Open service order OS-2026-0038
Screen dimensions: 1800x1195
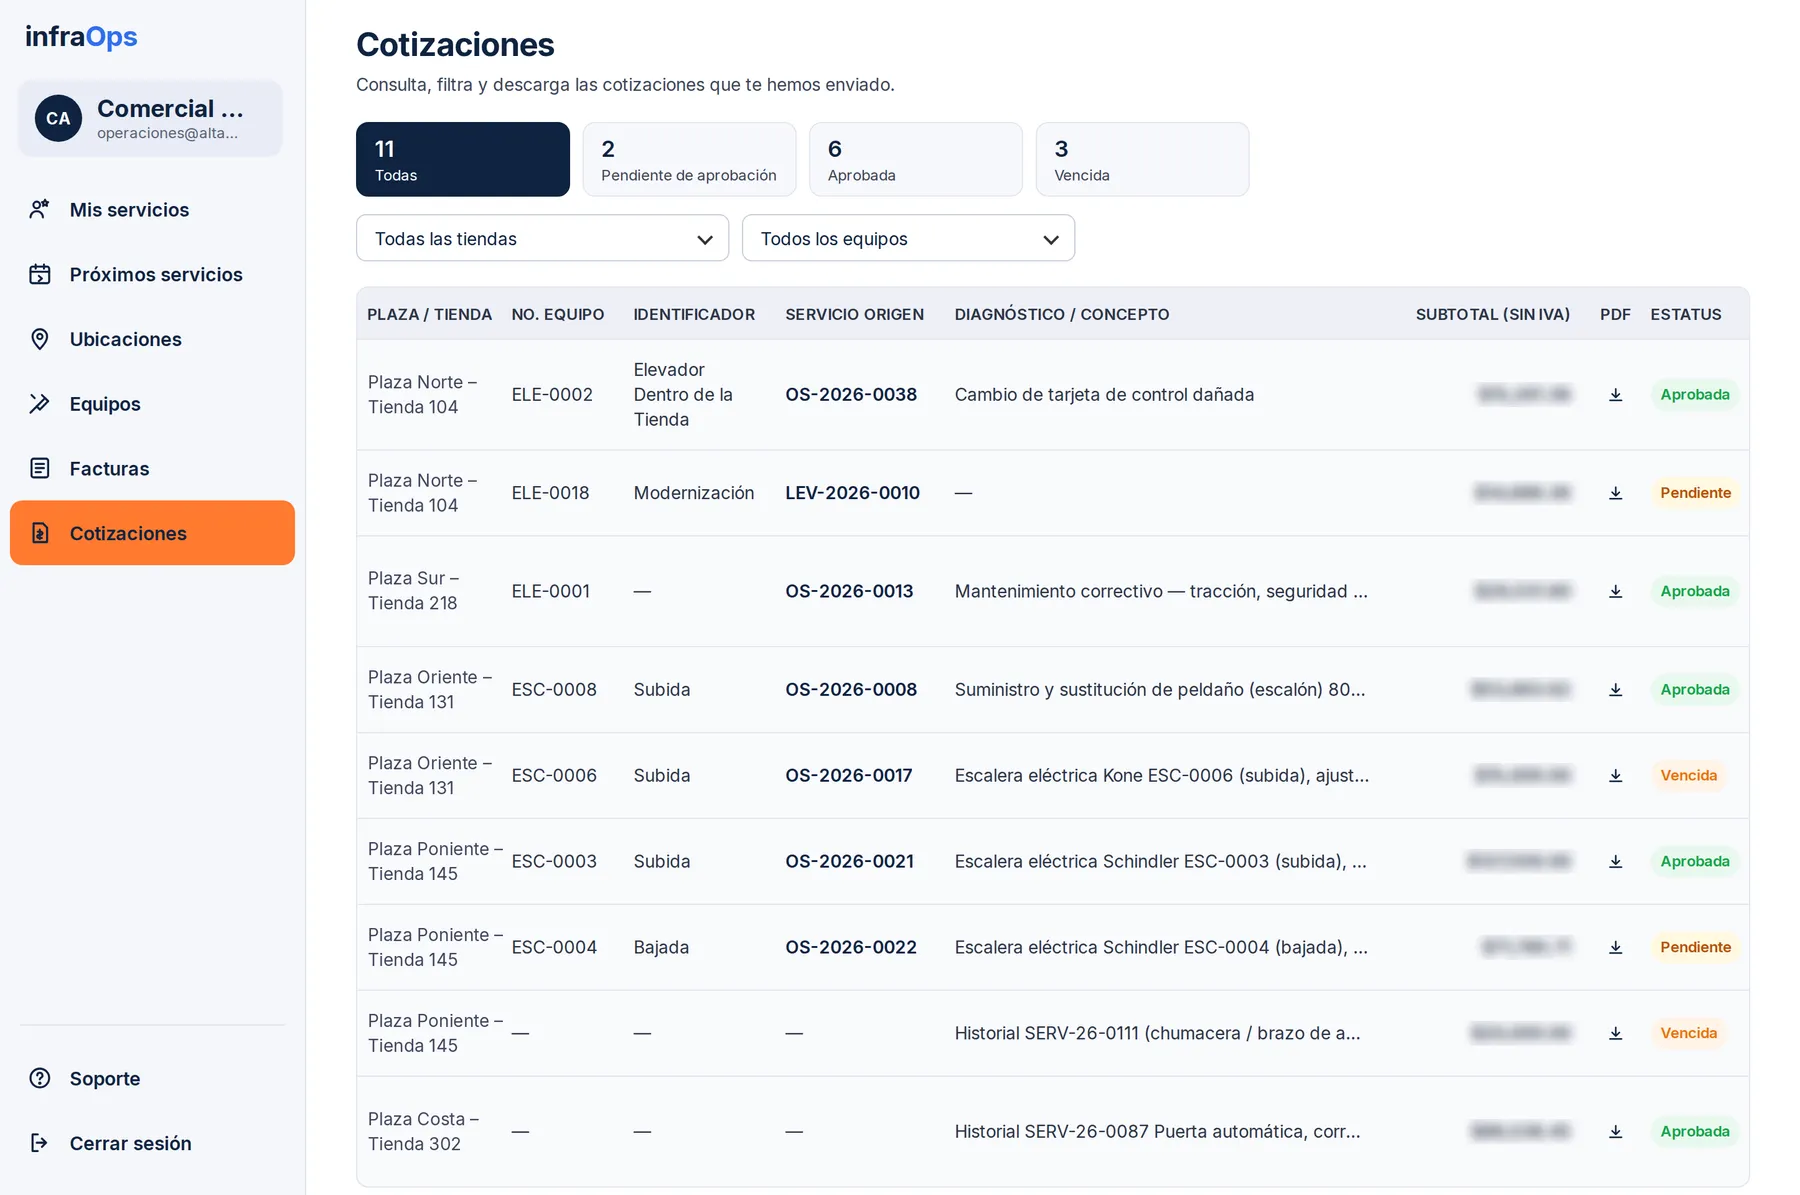pyautogui.click(x=851, y=395)
